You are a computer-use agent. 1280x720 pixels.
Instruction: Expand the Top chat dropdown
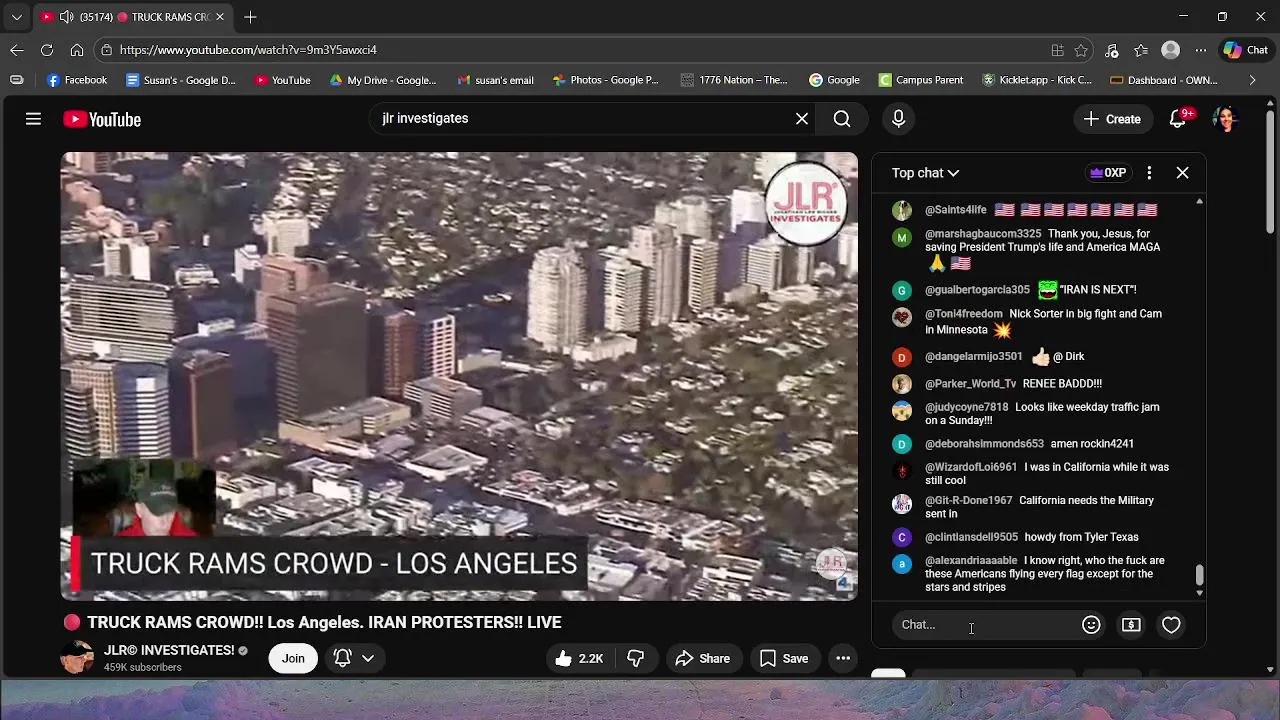(925, 173)
